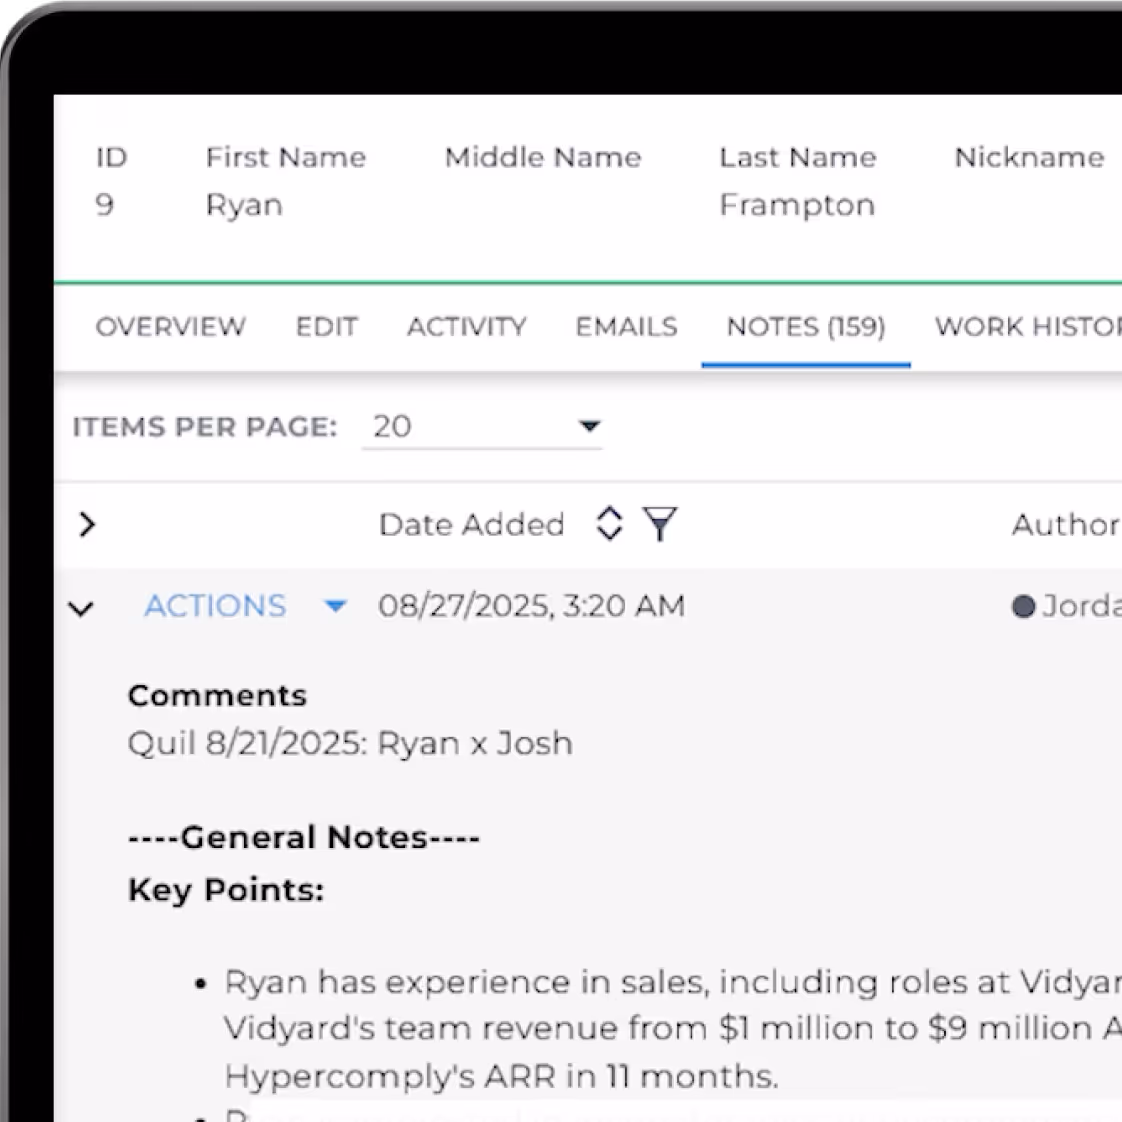Viewport: 1122px width, 1122px height.
Task: Click the ACTIONS dropdown arrow
Action: 335,606
